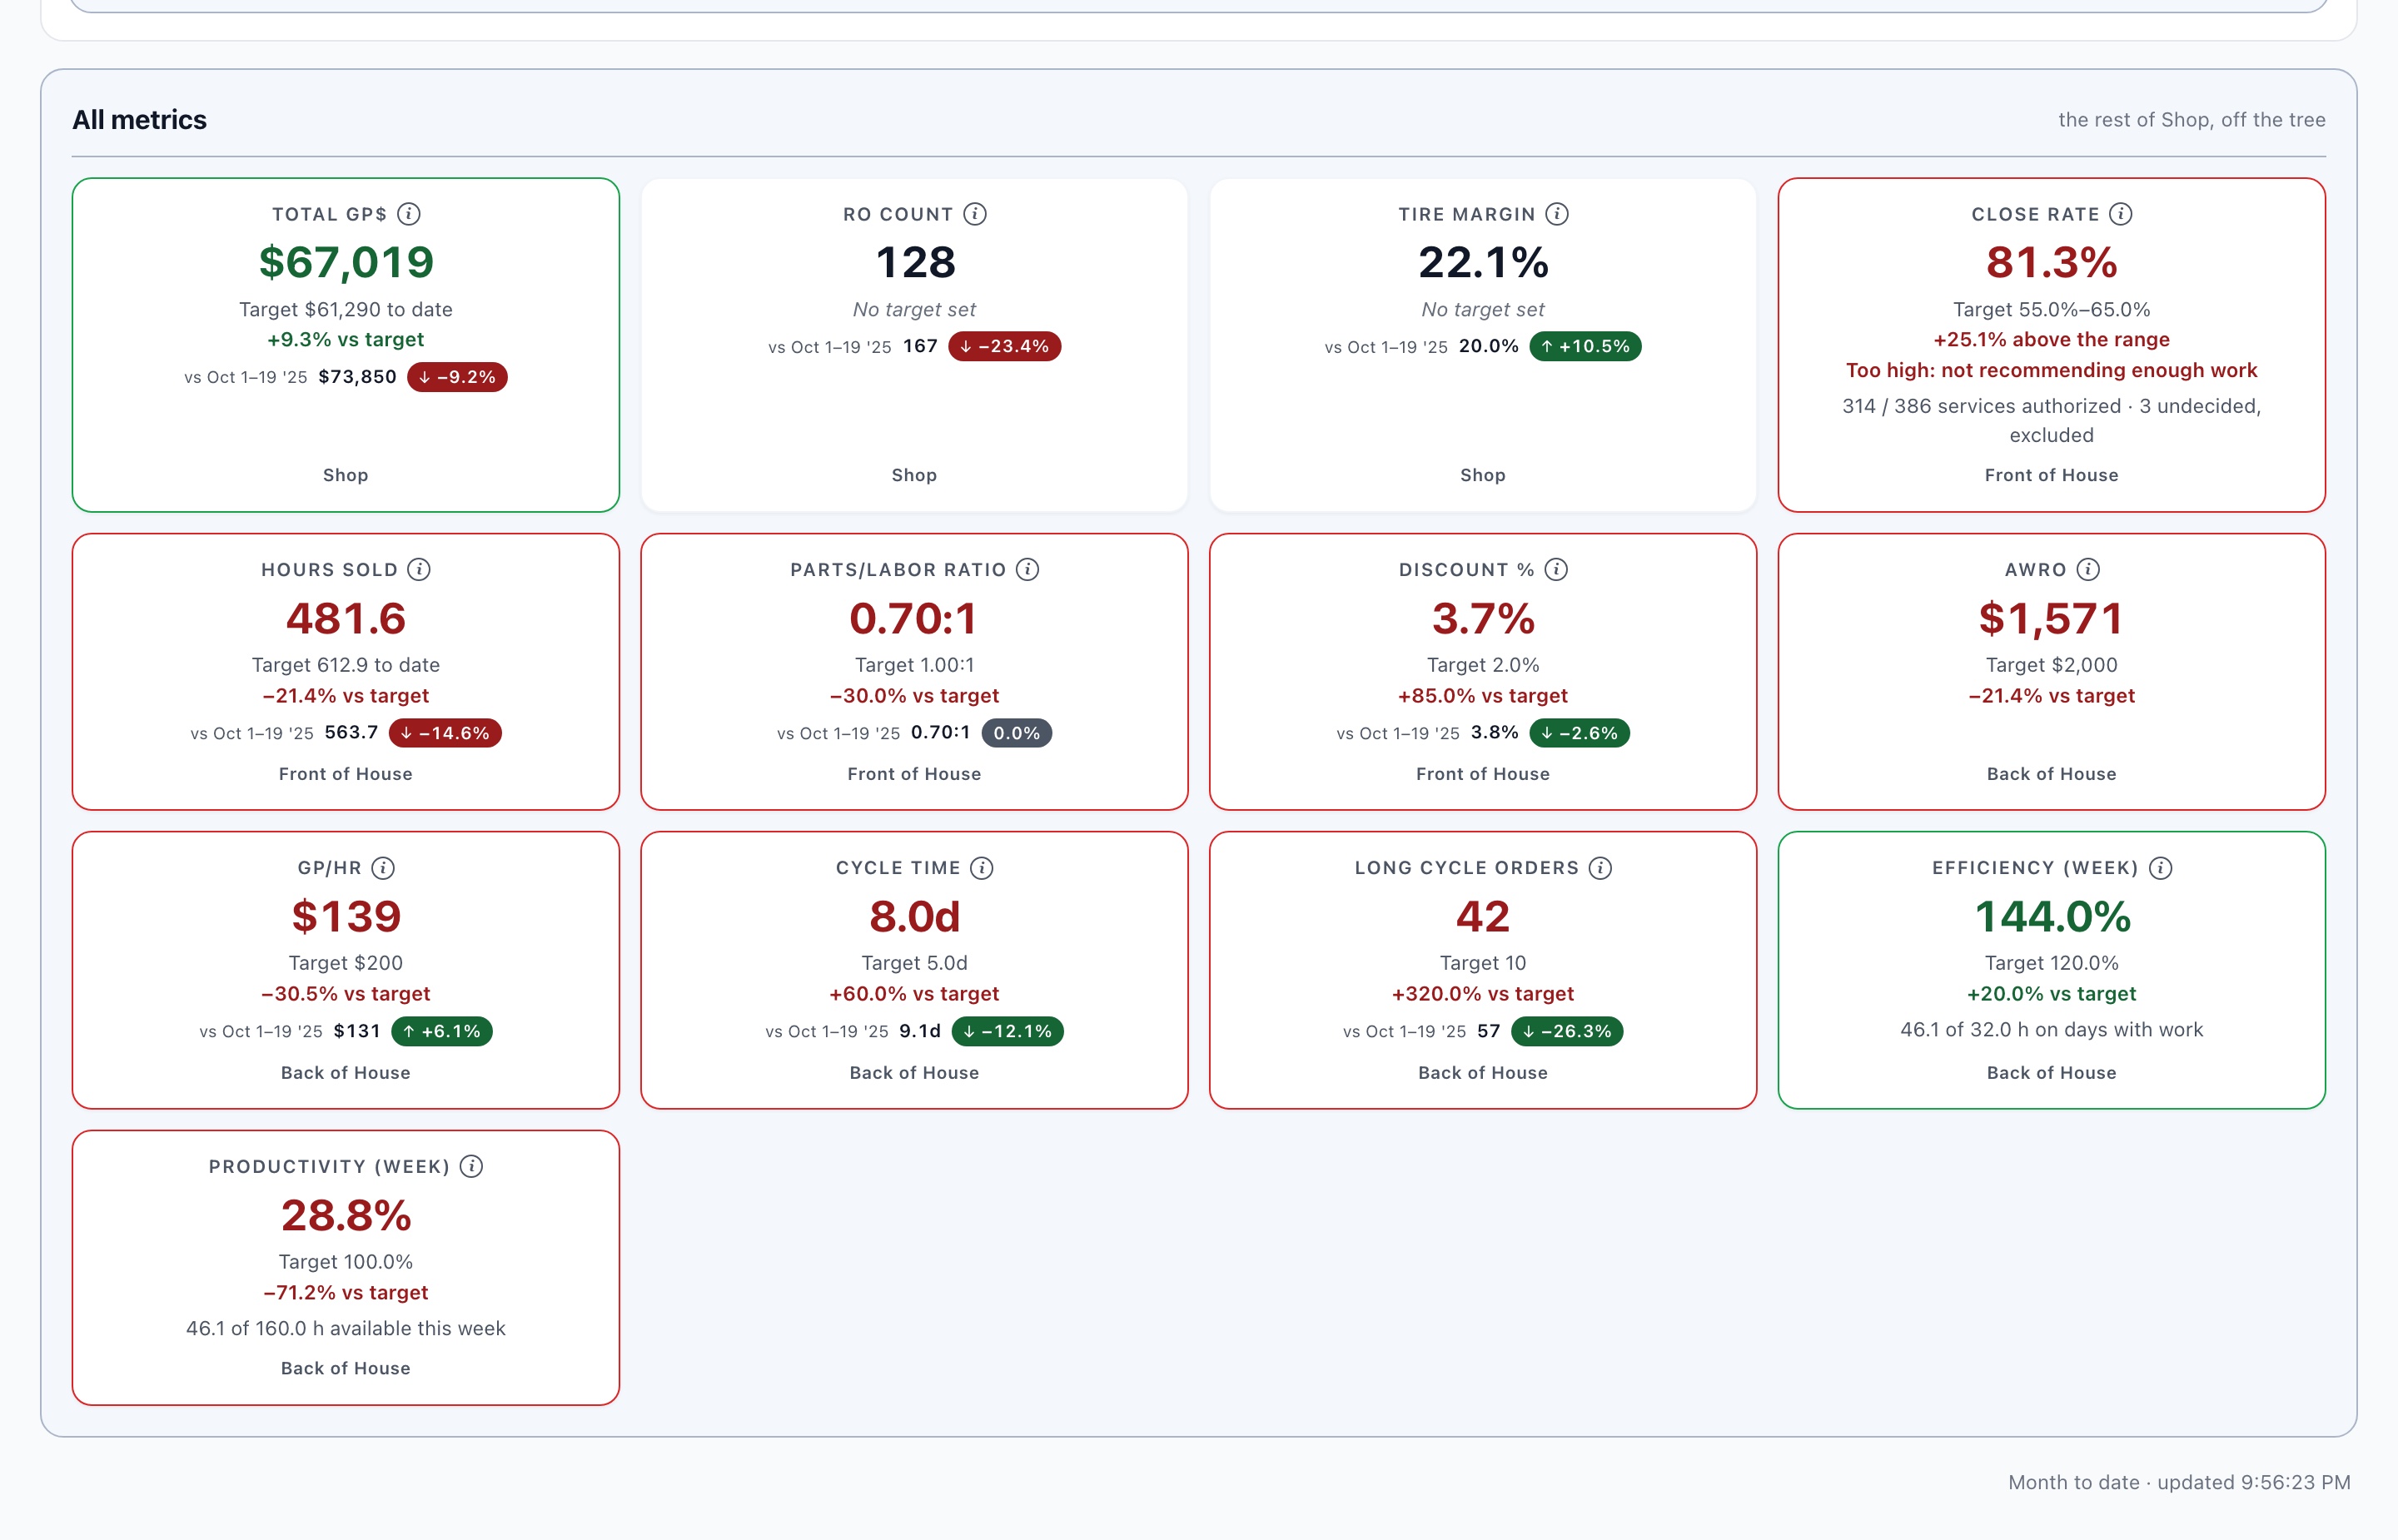Open the Hours Sold info icon
The image size is (2398, 1540).
pyautogui.click(x=419, y=569)
